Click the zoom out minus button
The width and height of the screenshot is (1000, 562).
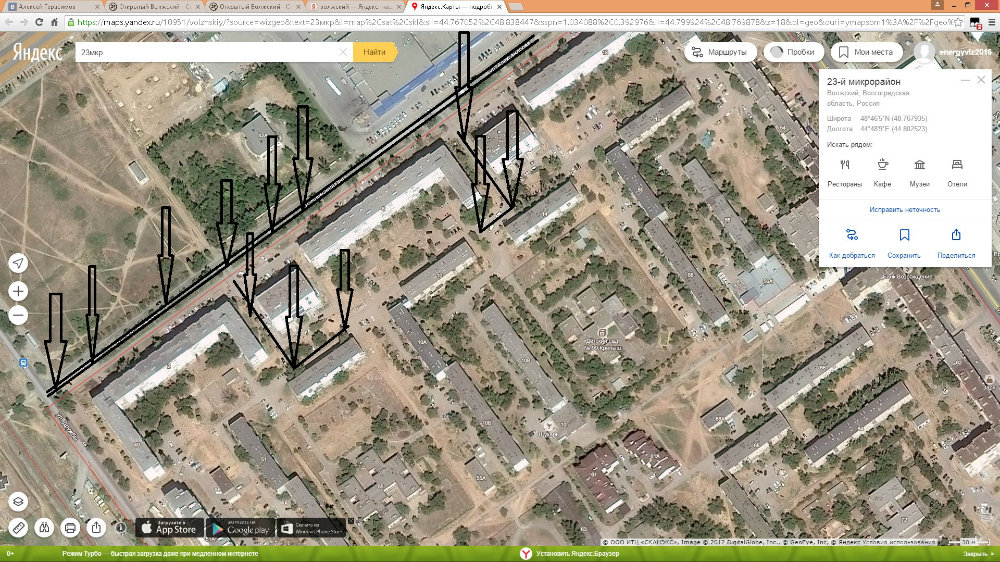pyautogui.click(x=18, y=316)
